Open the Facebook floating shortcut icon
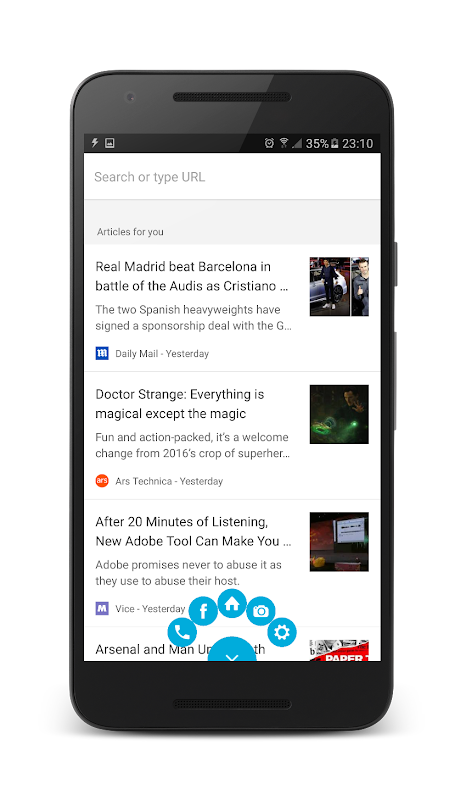Screen dimensions: 466x800 click(x=203, y=611)
